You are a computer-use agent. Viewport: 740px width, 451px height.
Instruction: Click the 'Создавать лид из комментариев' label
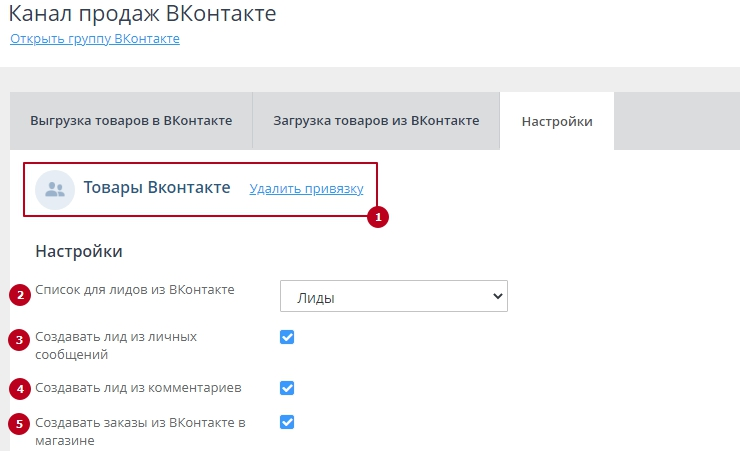(137, 387)
